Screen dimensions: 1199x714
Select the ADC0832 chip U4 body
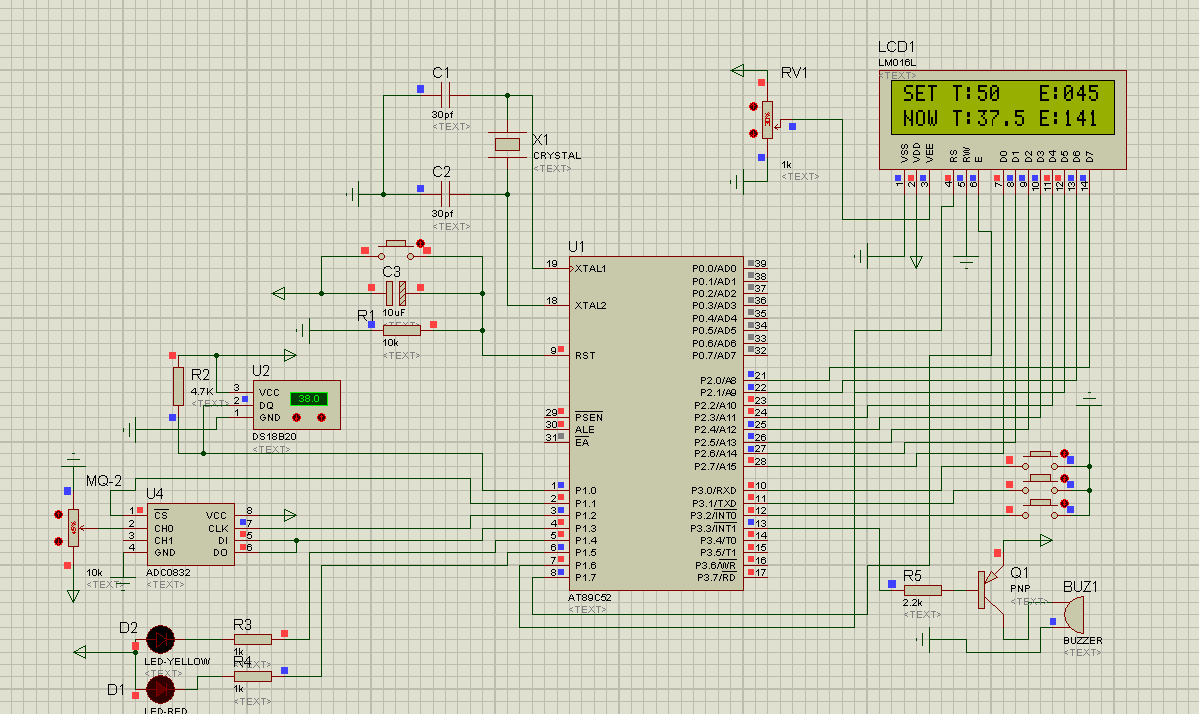190,534
